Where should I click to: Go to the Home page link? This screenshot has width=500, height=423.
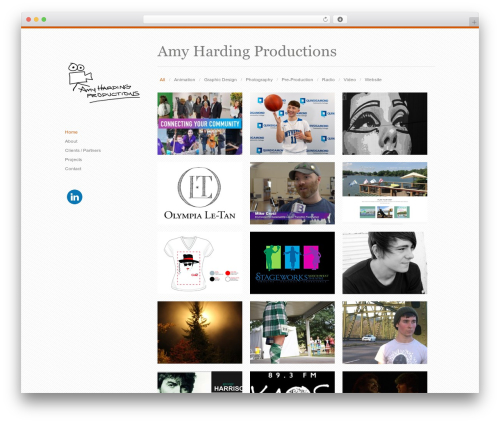[x=71, y=132]
